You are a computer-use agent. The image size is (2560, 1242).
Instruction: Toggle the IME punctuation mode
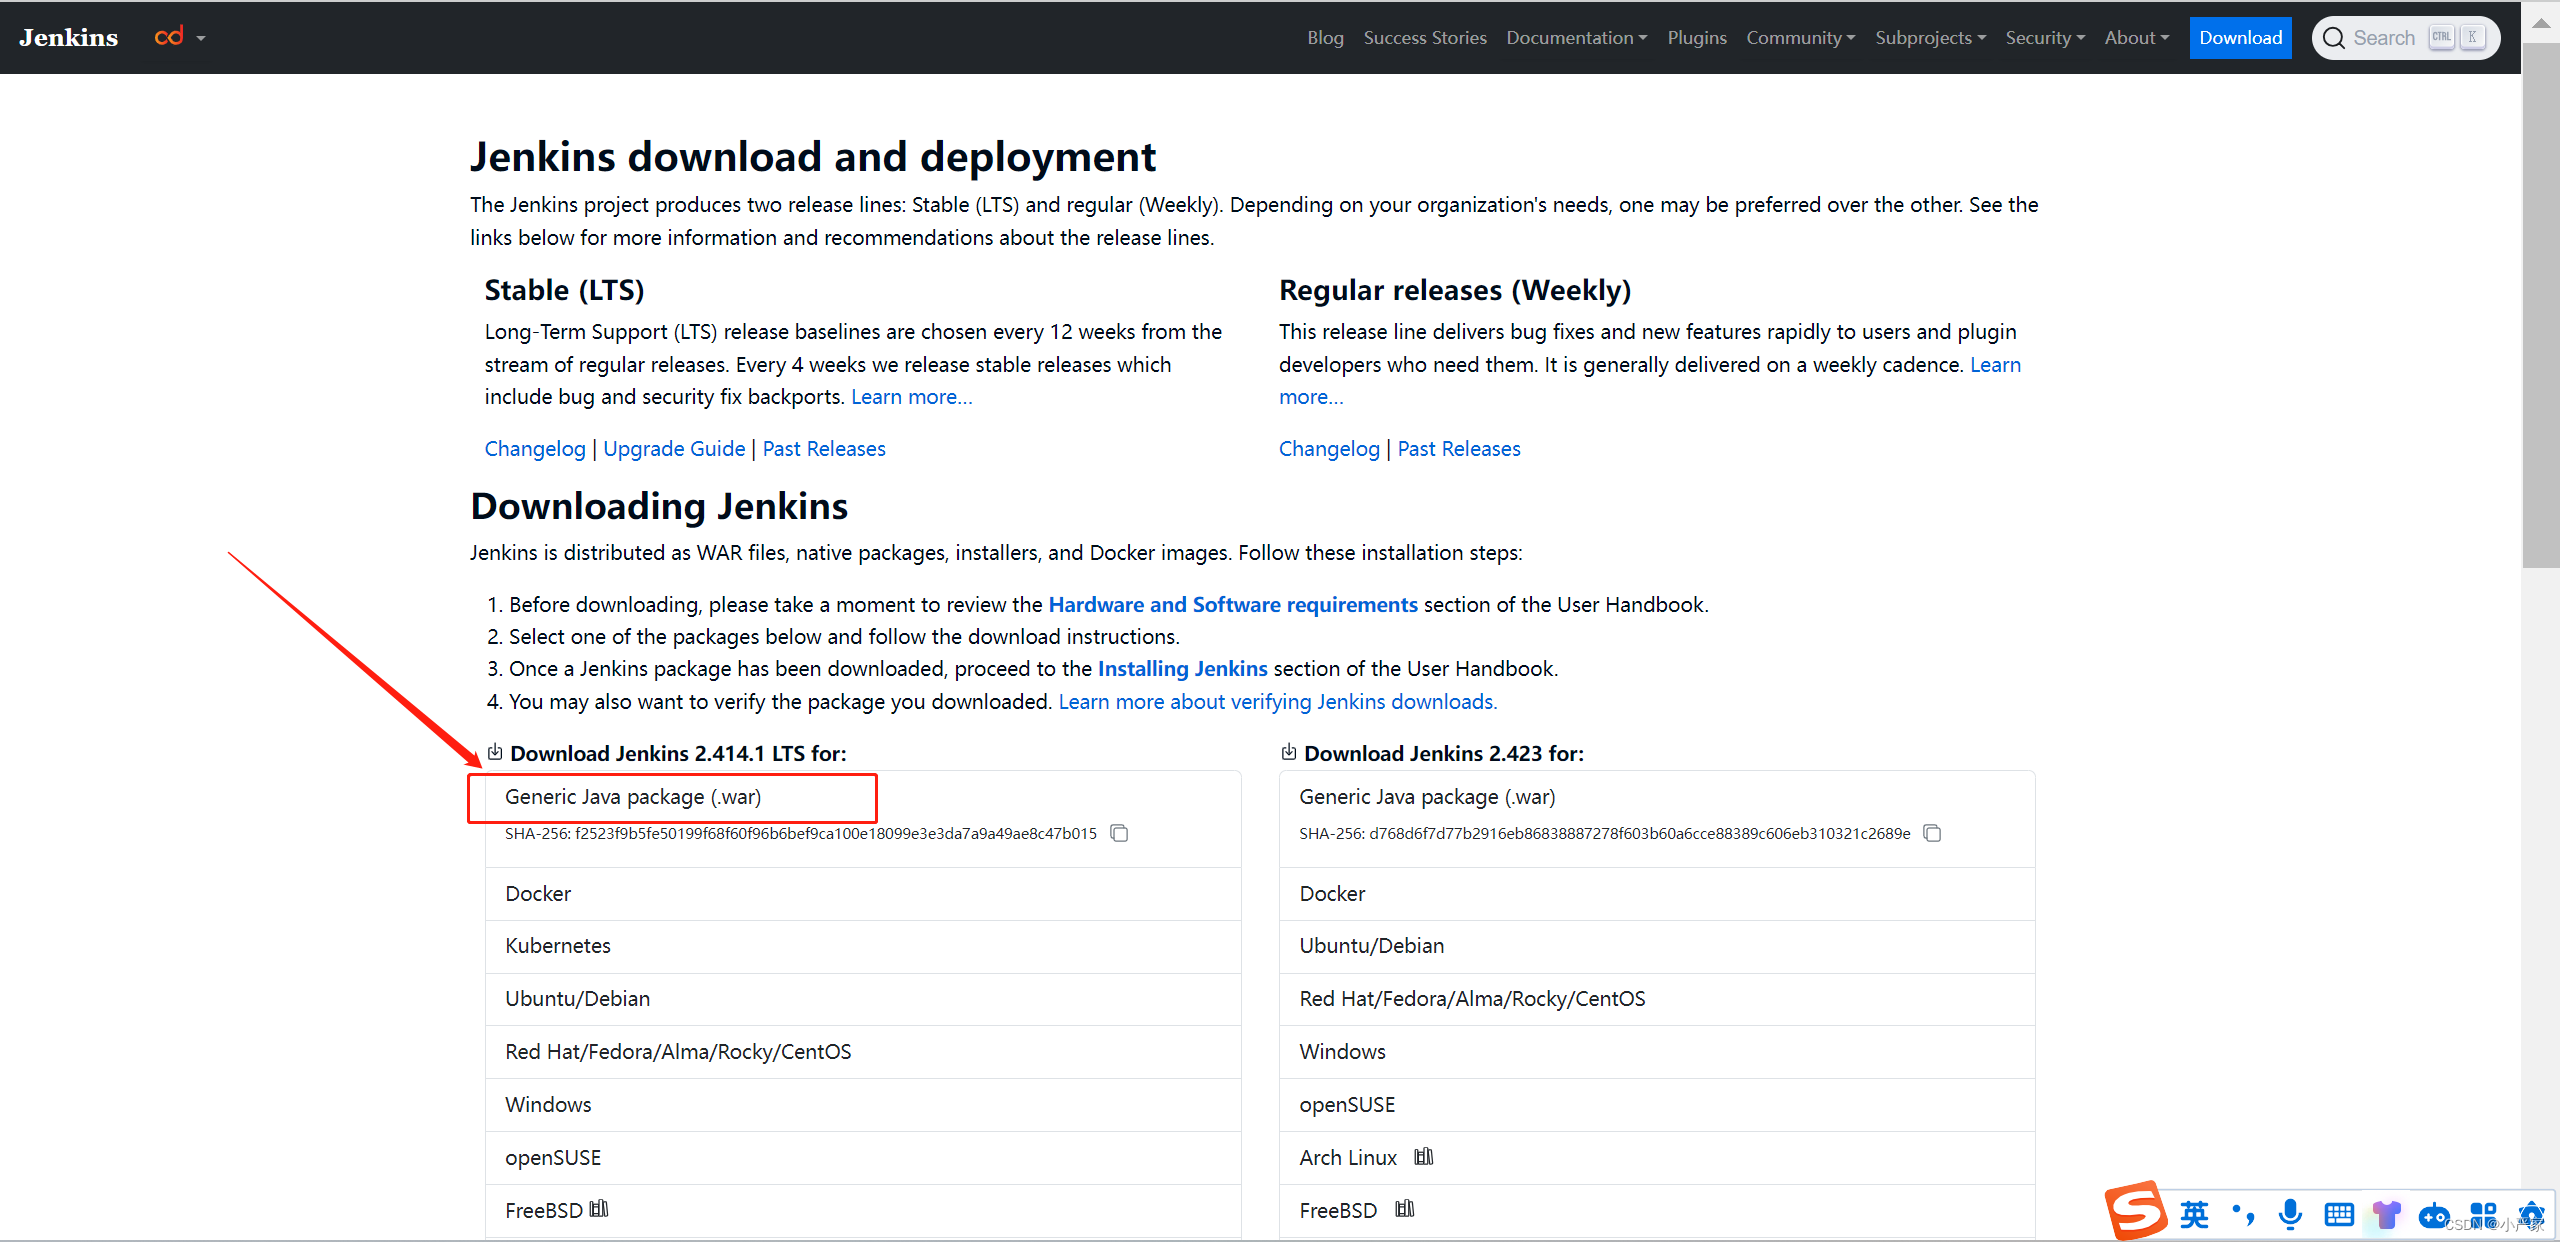(x=2243, y=1215)
